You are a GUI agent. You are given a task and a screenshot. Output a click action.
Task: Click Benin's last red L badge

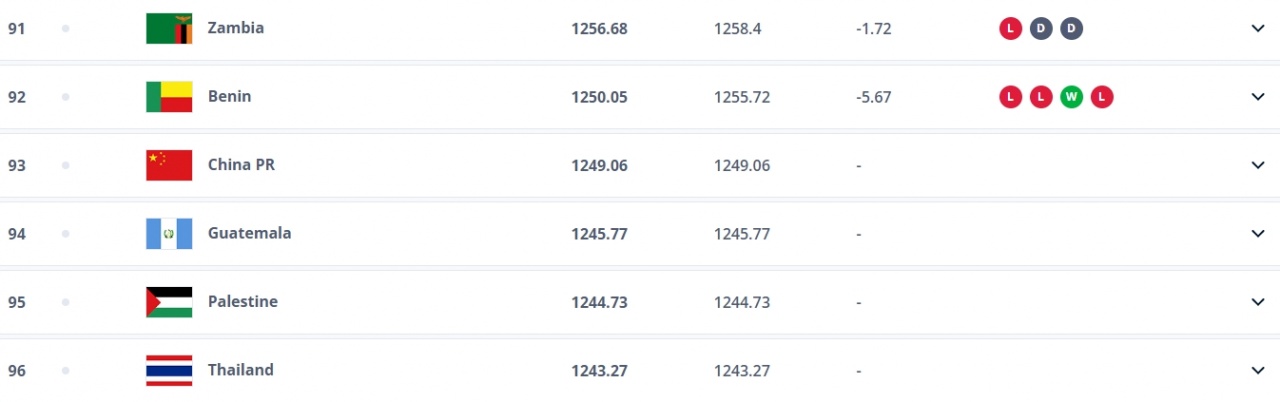[1102, 97]
